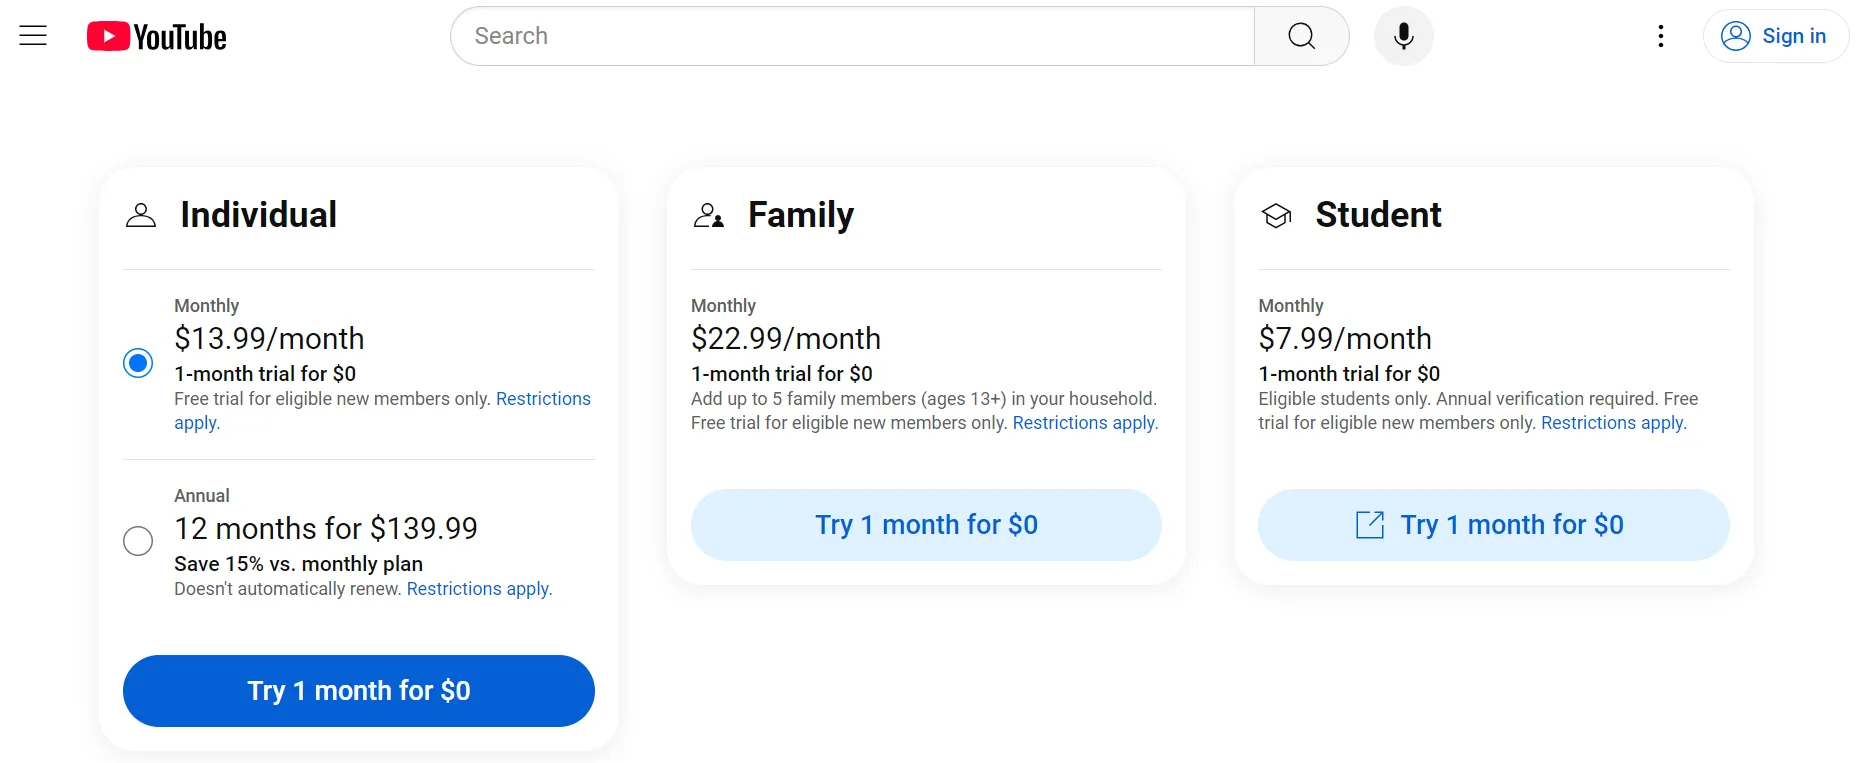The width and height of the screenshot is (1866, 763).
Task: Start a voice search with the microphone icon
Action: 1403,35
